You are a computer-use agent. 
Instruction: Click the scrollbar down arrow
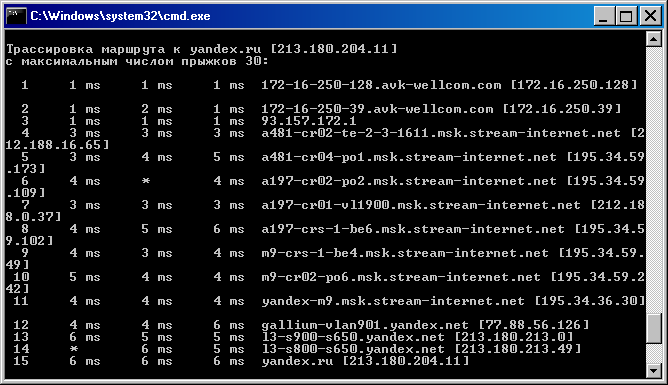pos(654,371)
